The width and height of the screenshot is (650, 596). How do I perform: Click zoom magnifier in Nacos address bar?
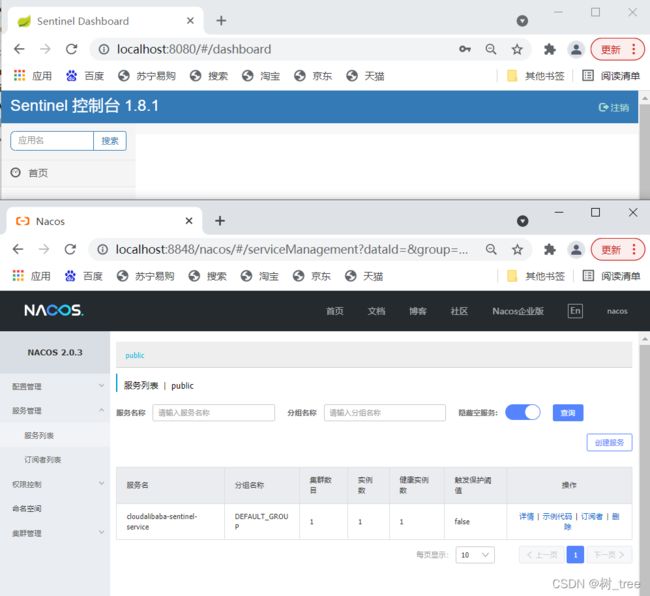point(491,250)
